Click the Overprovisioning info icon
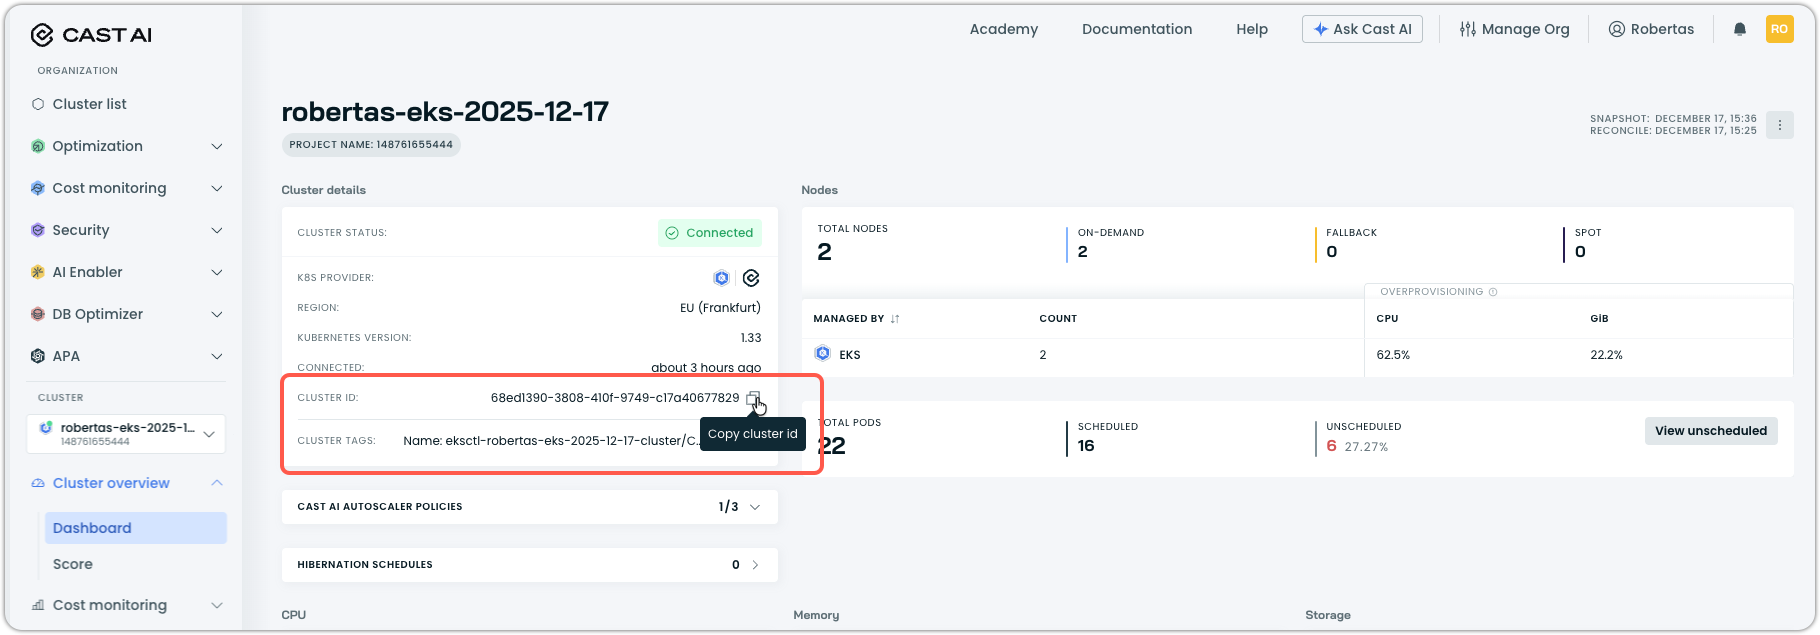1820x635 pixels. (1493, 292)
